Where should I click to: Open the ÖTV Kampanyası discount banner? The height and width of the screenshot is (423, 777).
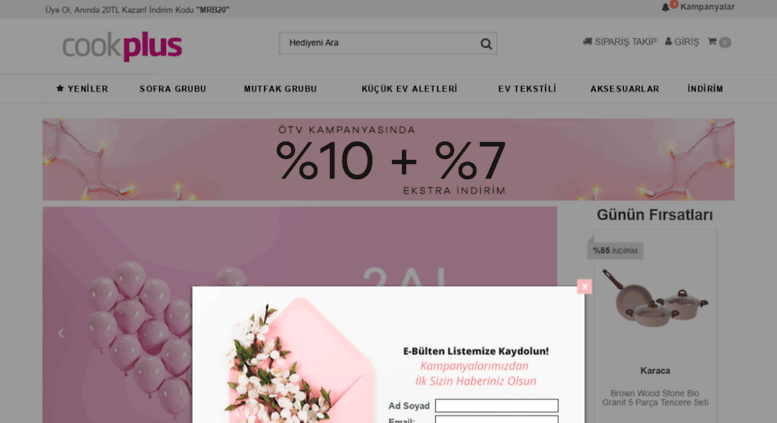point(388,159)
